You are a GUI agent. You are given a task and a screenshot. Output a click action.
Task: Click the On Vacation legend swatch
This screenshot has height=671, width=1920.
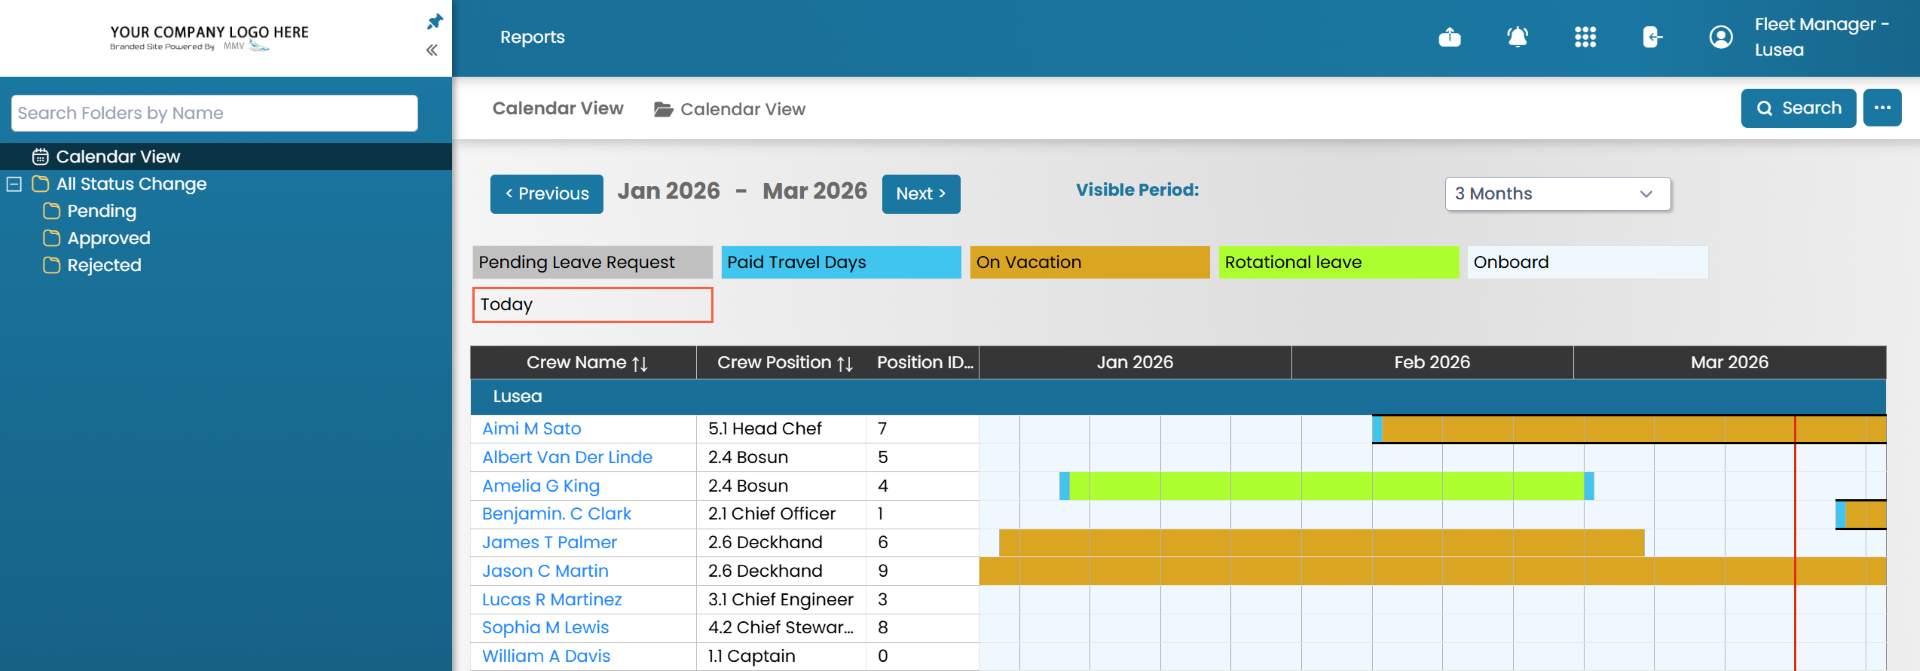point(1089,262)
